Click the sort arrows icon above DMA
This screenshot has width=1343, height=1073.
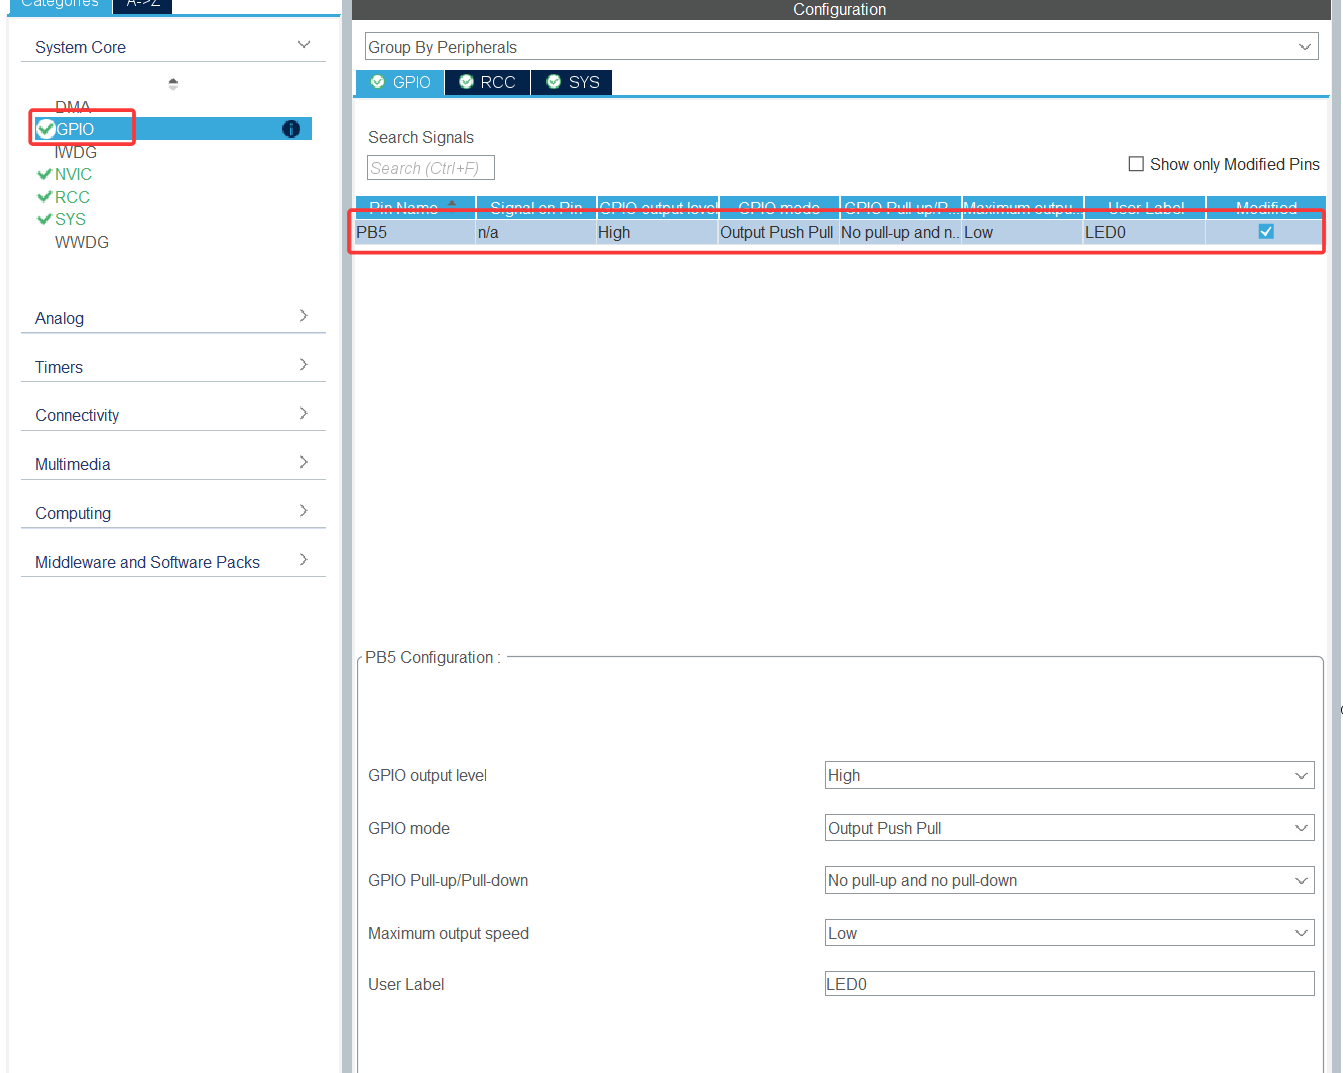click(x=173, y=84)
